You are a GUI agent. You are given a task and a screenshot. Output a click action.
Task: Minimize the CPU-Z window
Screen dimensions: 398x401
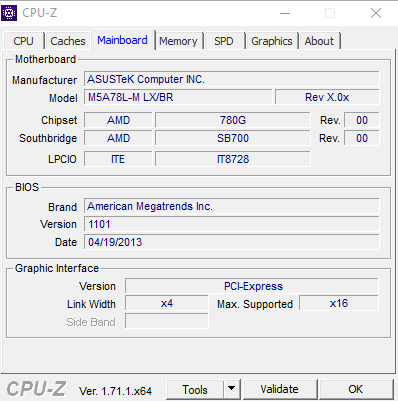pos(285,13)
